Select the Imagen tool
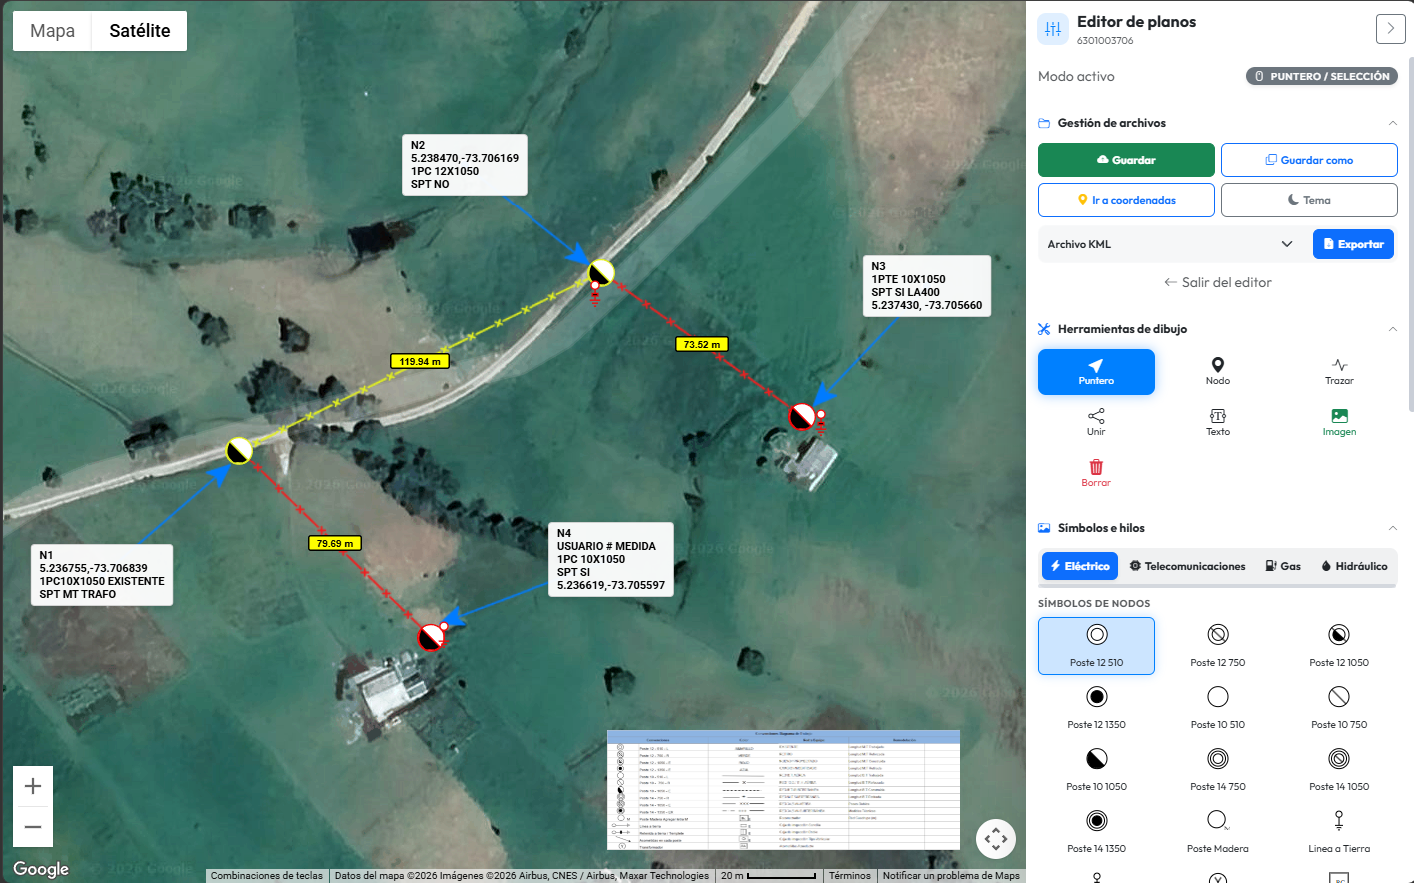The width and height of the screenshot is (1414, 883). coord(1339,423)
